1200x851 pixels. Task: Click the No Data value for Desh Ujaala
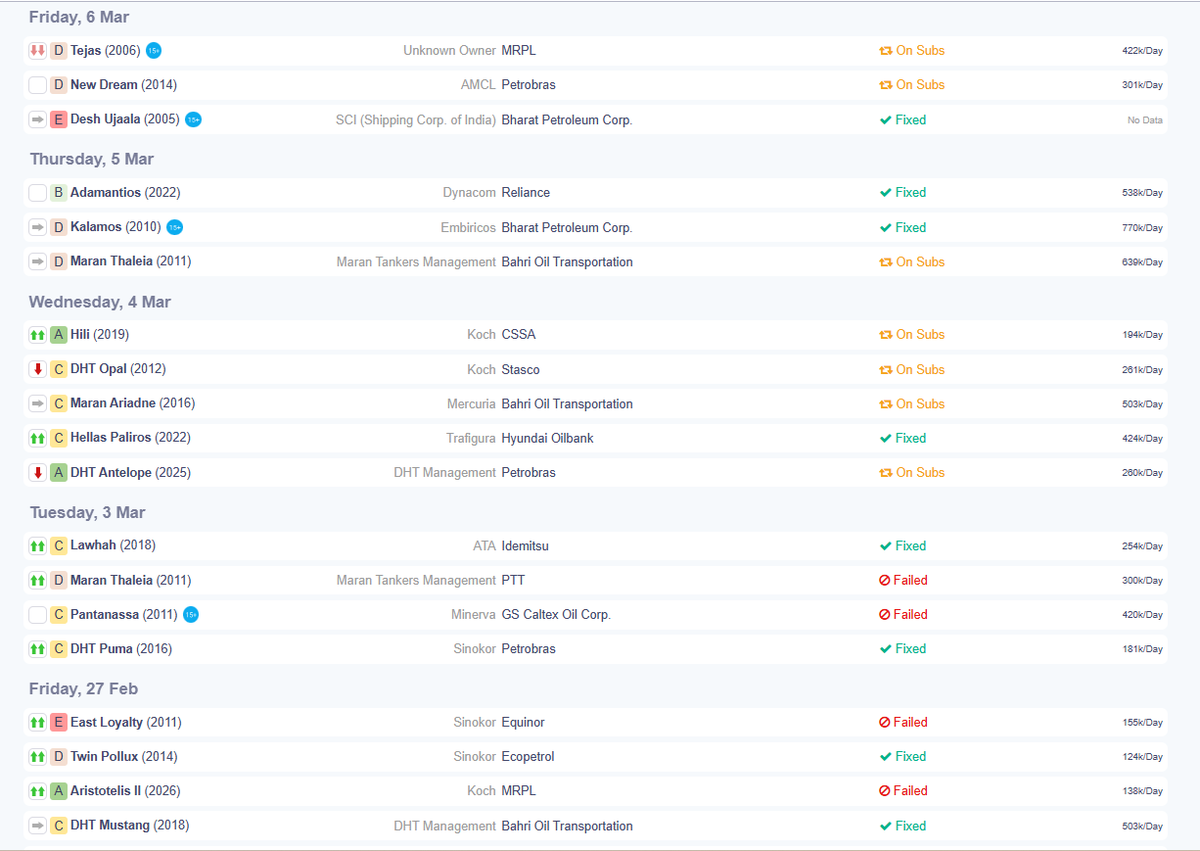pos(1145,120)
